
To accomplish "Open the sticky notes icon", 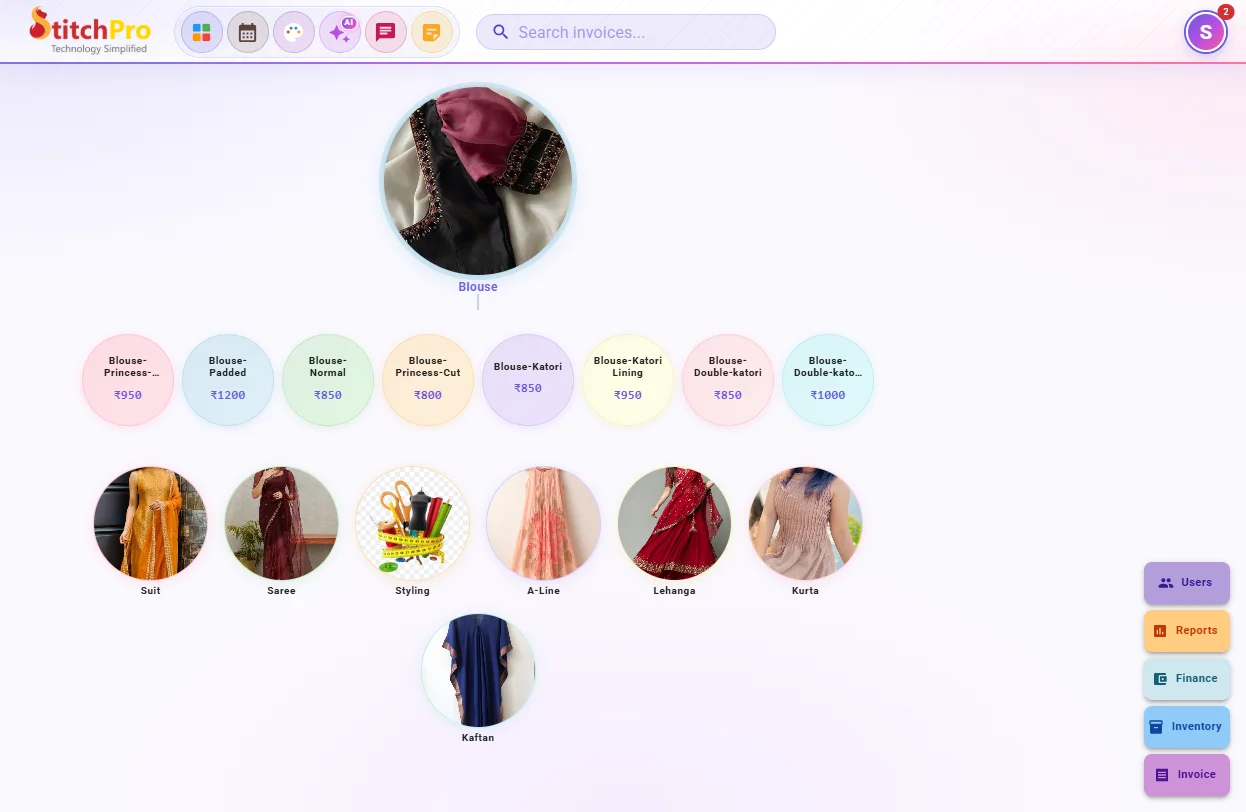I will 432,33.
